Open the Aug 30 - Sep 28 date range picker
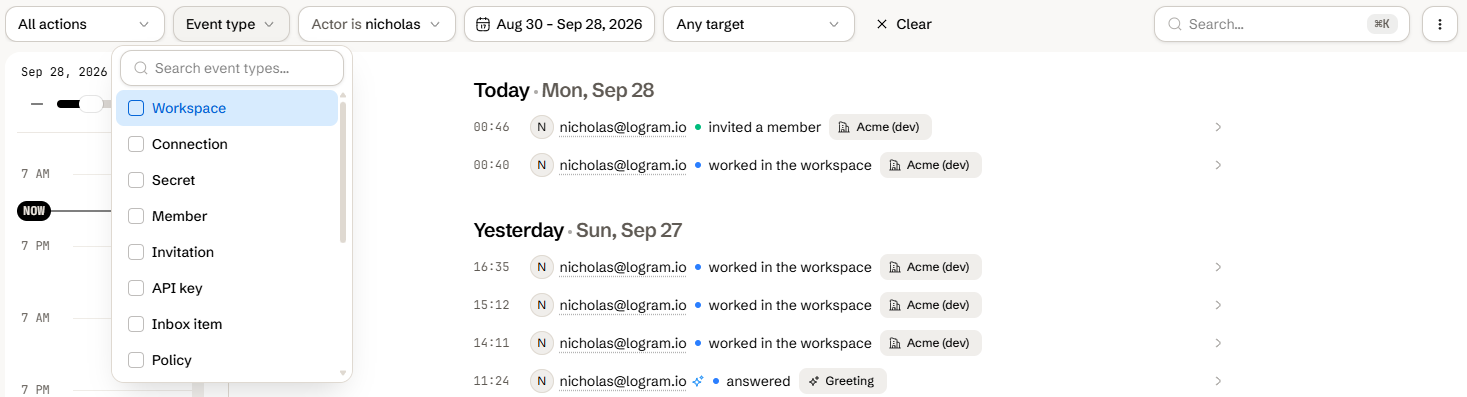Screen dimensions: 1467x397 559,24
